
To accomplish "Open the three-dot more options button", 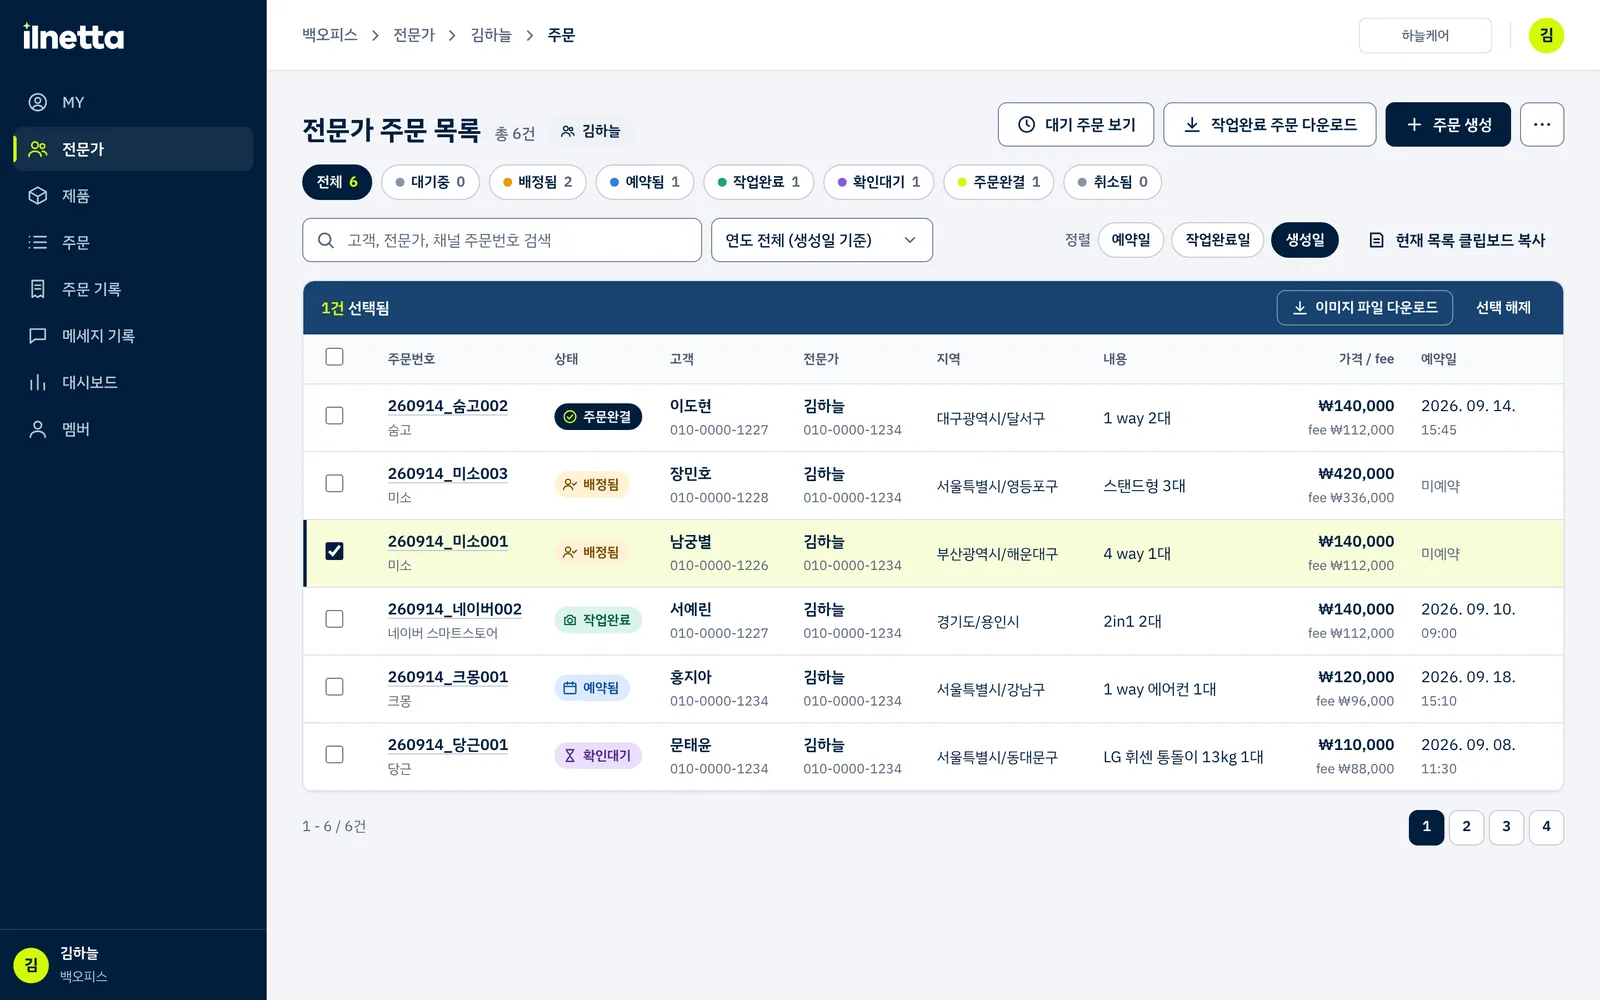I will (1542, 125).
